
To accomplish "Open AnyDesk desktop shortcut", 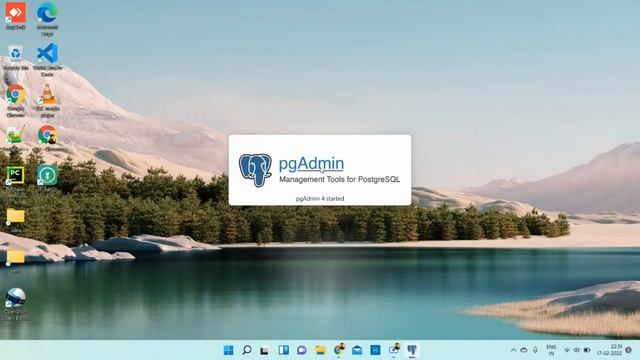I will [16, 16].
